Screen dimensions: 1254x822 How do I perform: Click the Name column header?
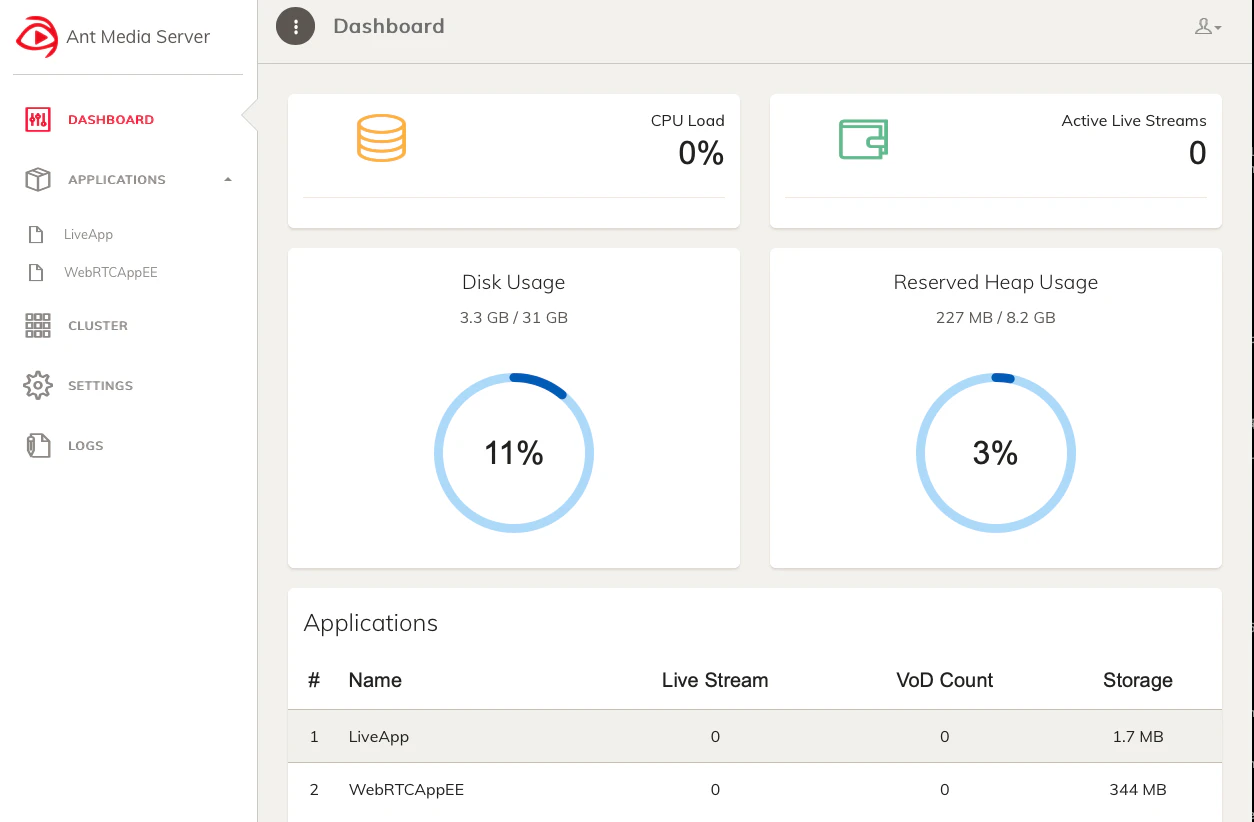375,681
